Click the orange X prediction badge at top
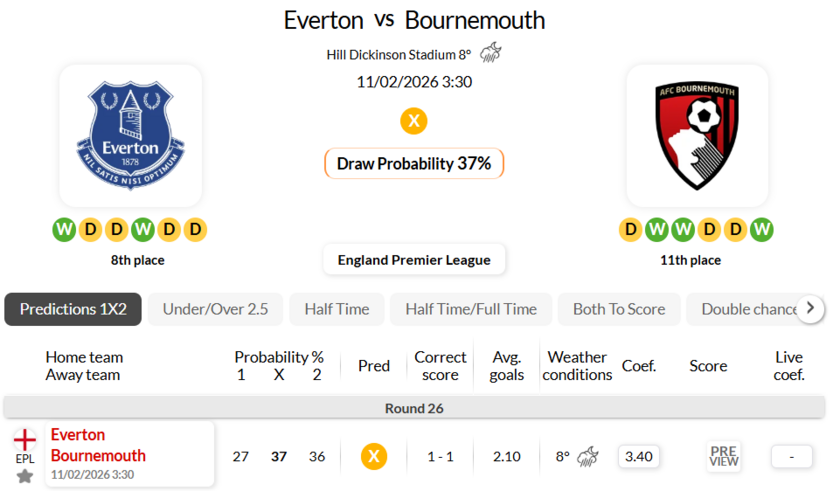 point(414,121)
